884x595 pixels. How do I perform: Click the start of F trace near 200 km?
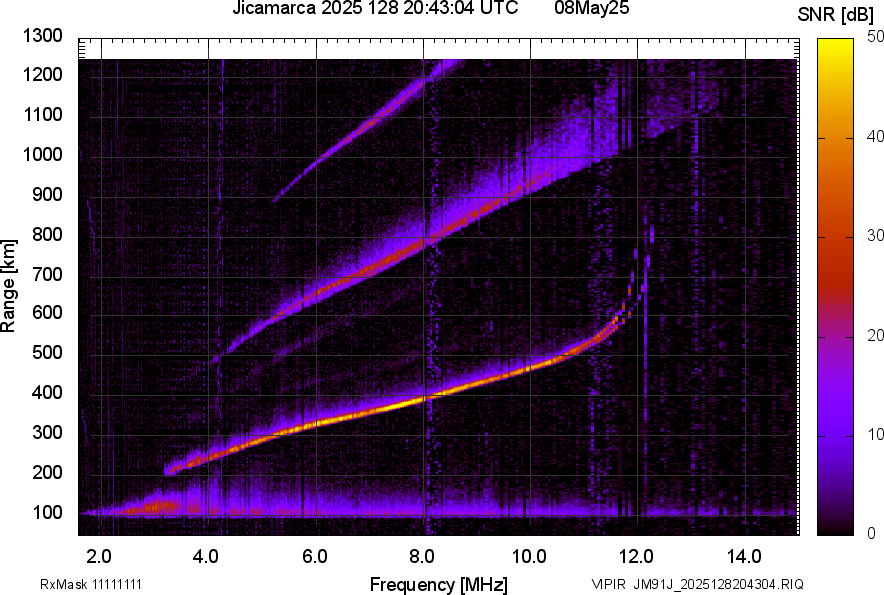tap(170, 469)
